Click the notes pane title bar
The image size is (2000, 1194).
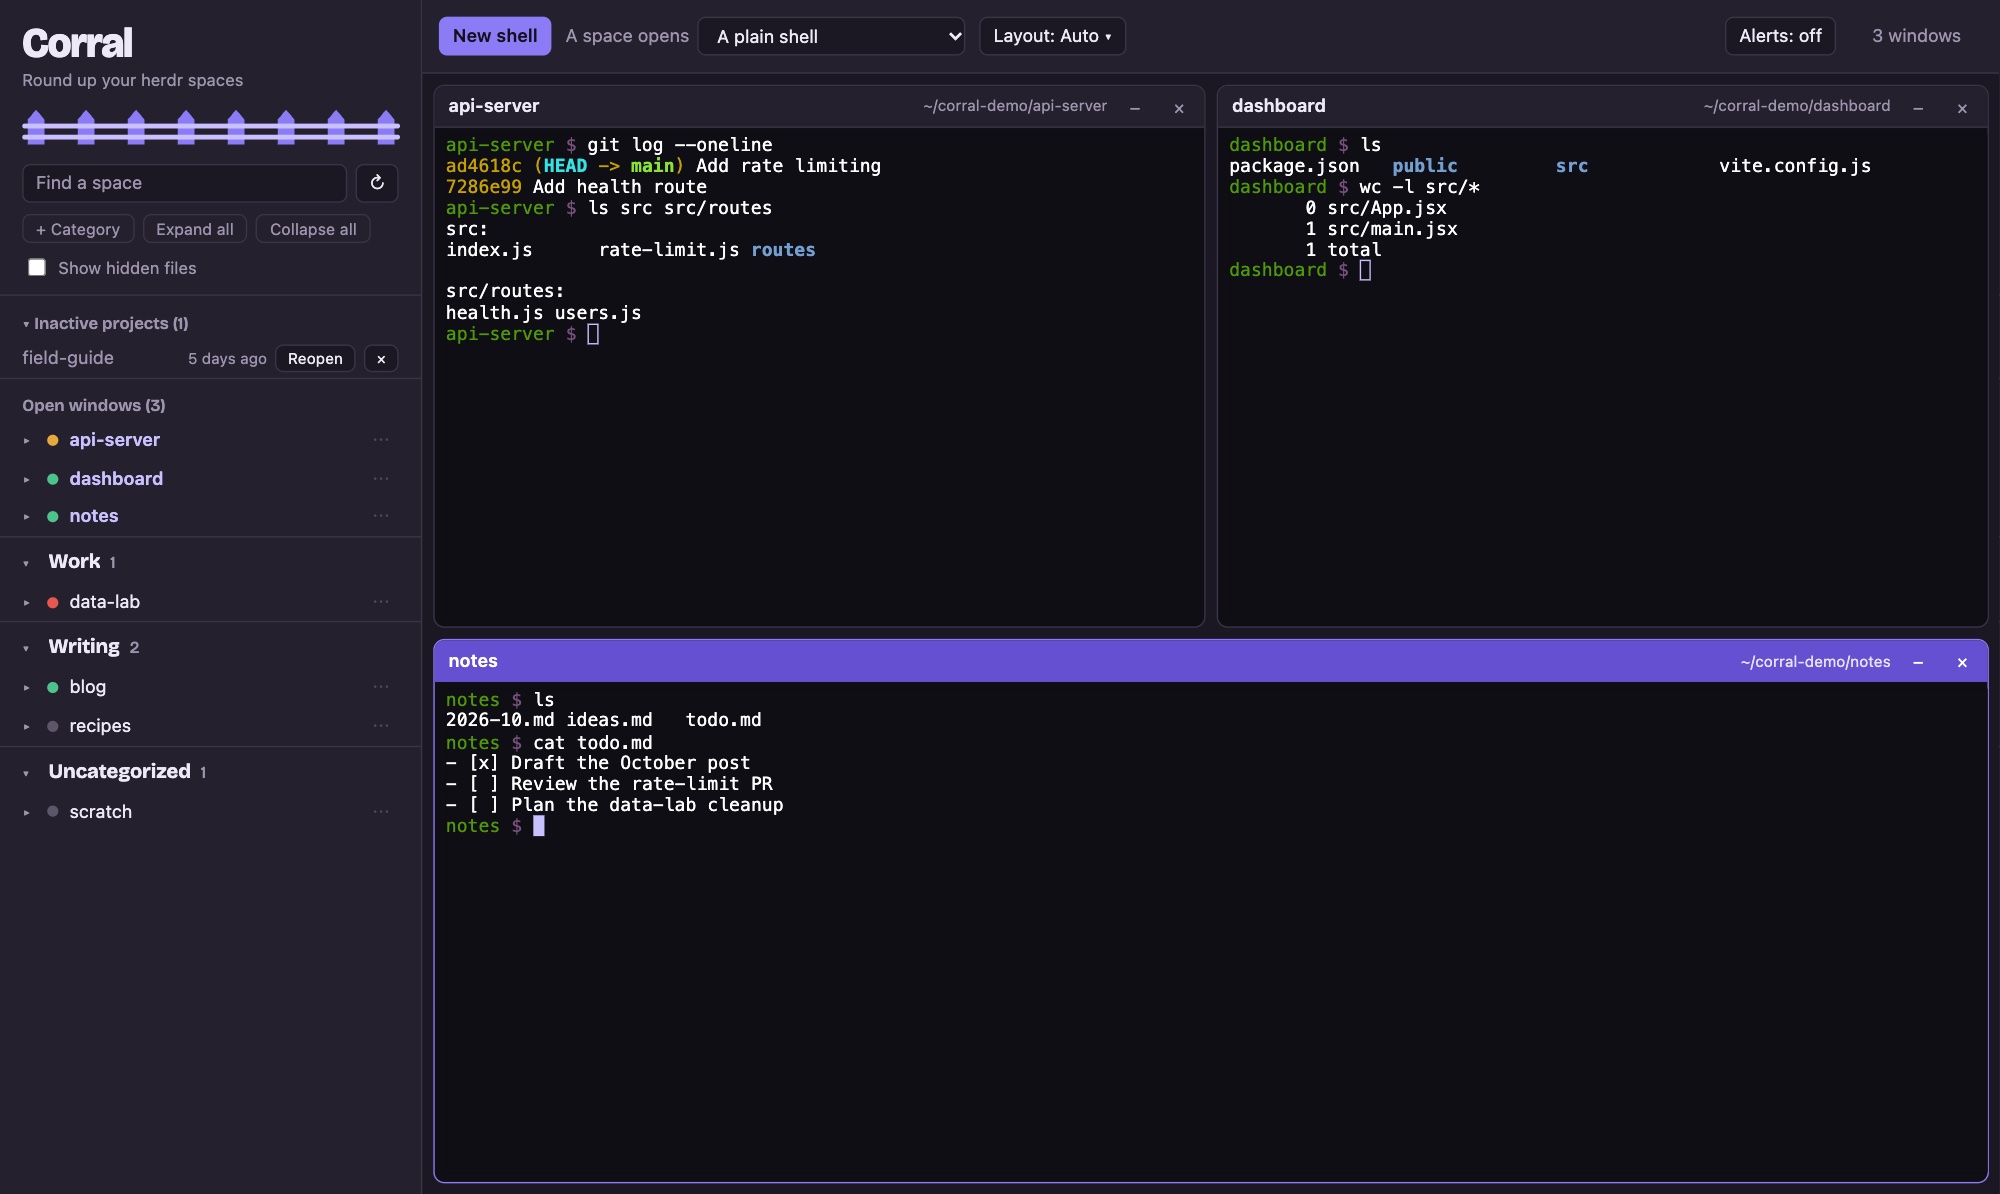pos(1210,662)
